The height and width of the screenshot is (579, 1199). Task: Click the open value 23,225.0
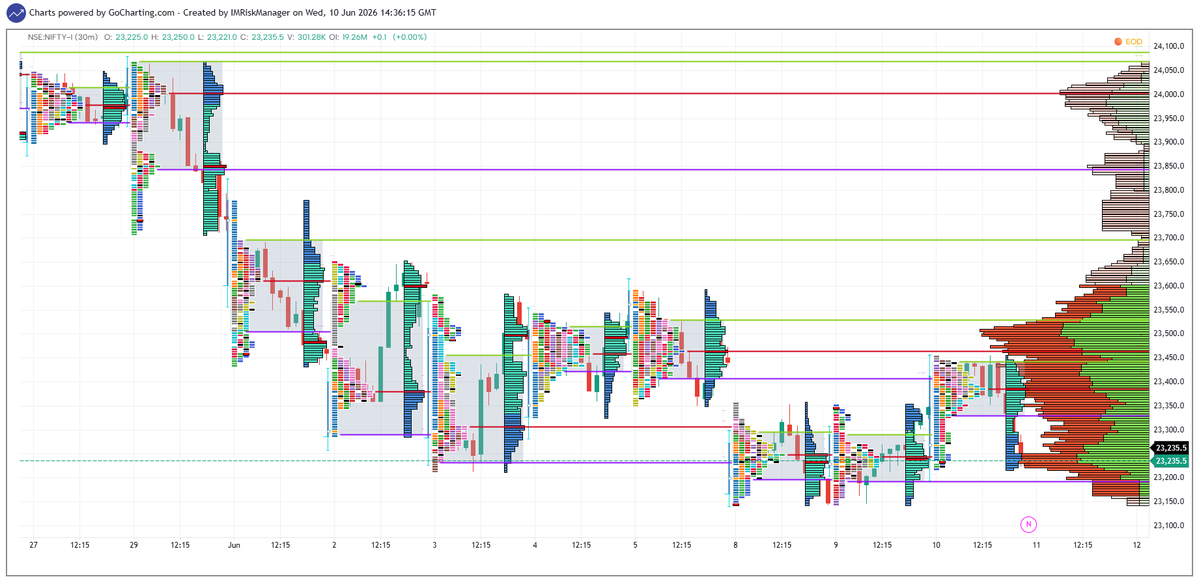click(130, 37)
